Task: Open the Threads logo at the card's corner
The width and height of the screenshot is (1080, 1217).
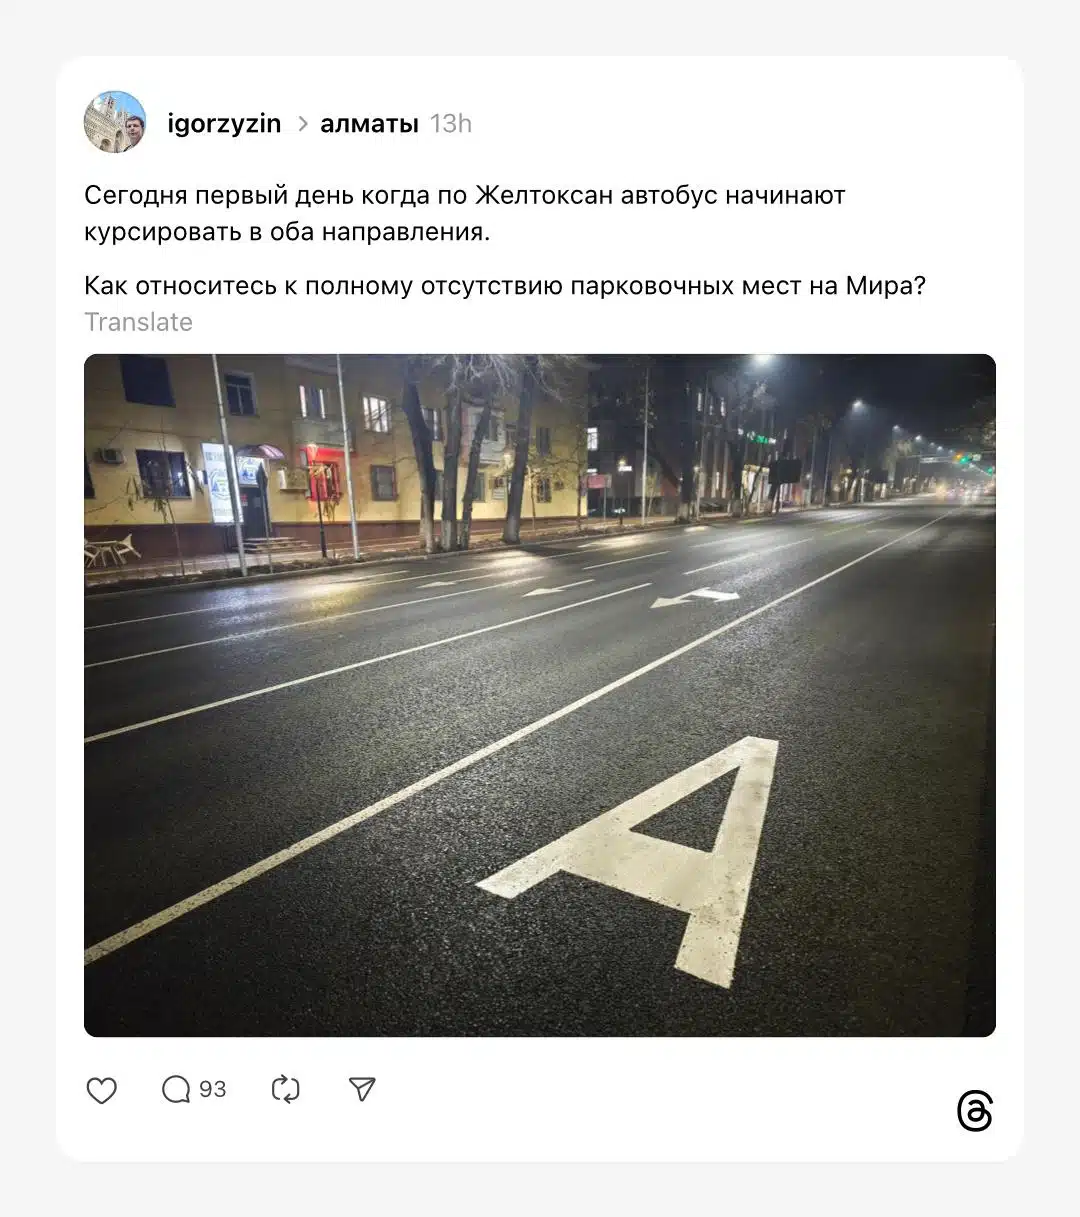Action: point(974,1112)
